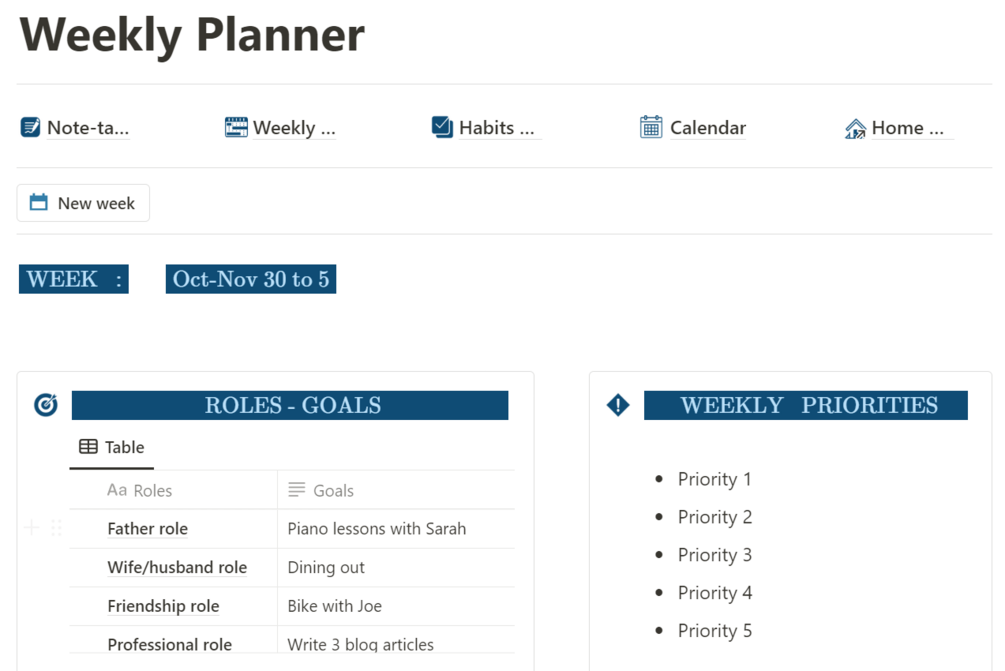Viewport: 1005px width, 671px height.
Task: Click the Weekly page calendar icon
Action: tap(236, 127)
